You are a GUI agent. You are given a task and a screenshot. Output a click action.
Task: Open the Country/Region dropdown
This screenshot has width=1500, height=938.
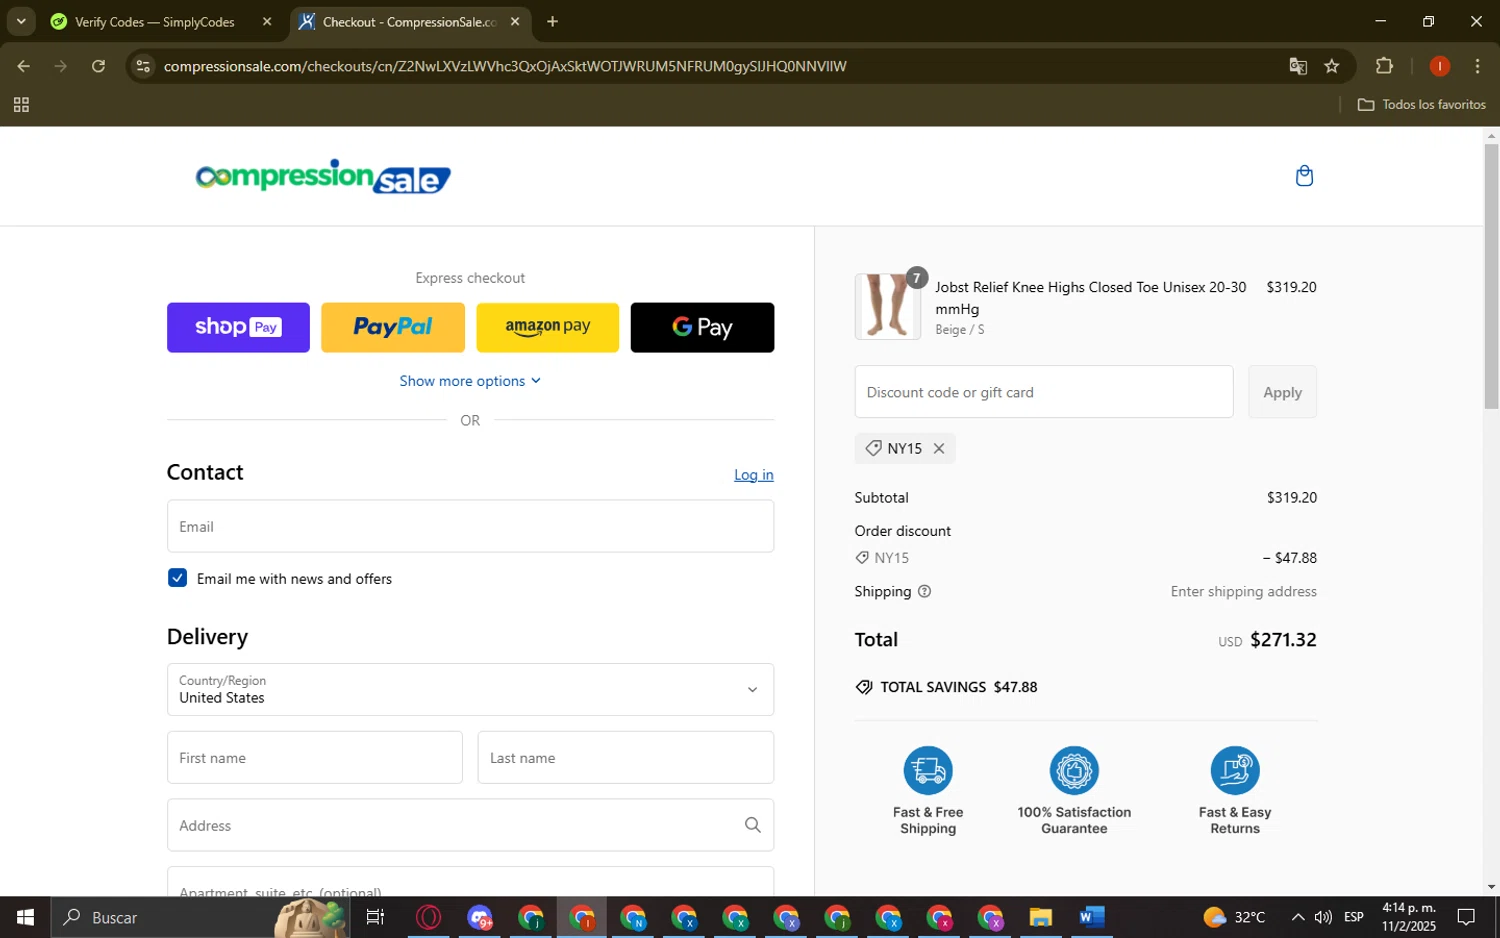pyautogui.click(x=470, y=689)
